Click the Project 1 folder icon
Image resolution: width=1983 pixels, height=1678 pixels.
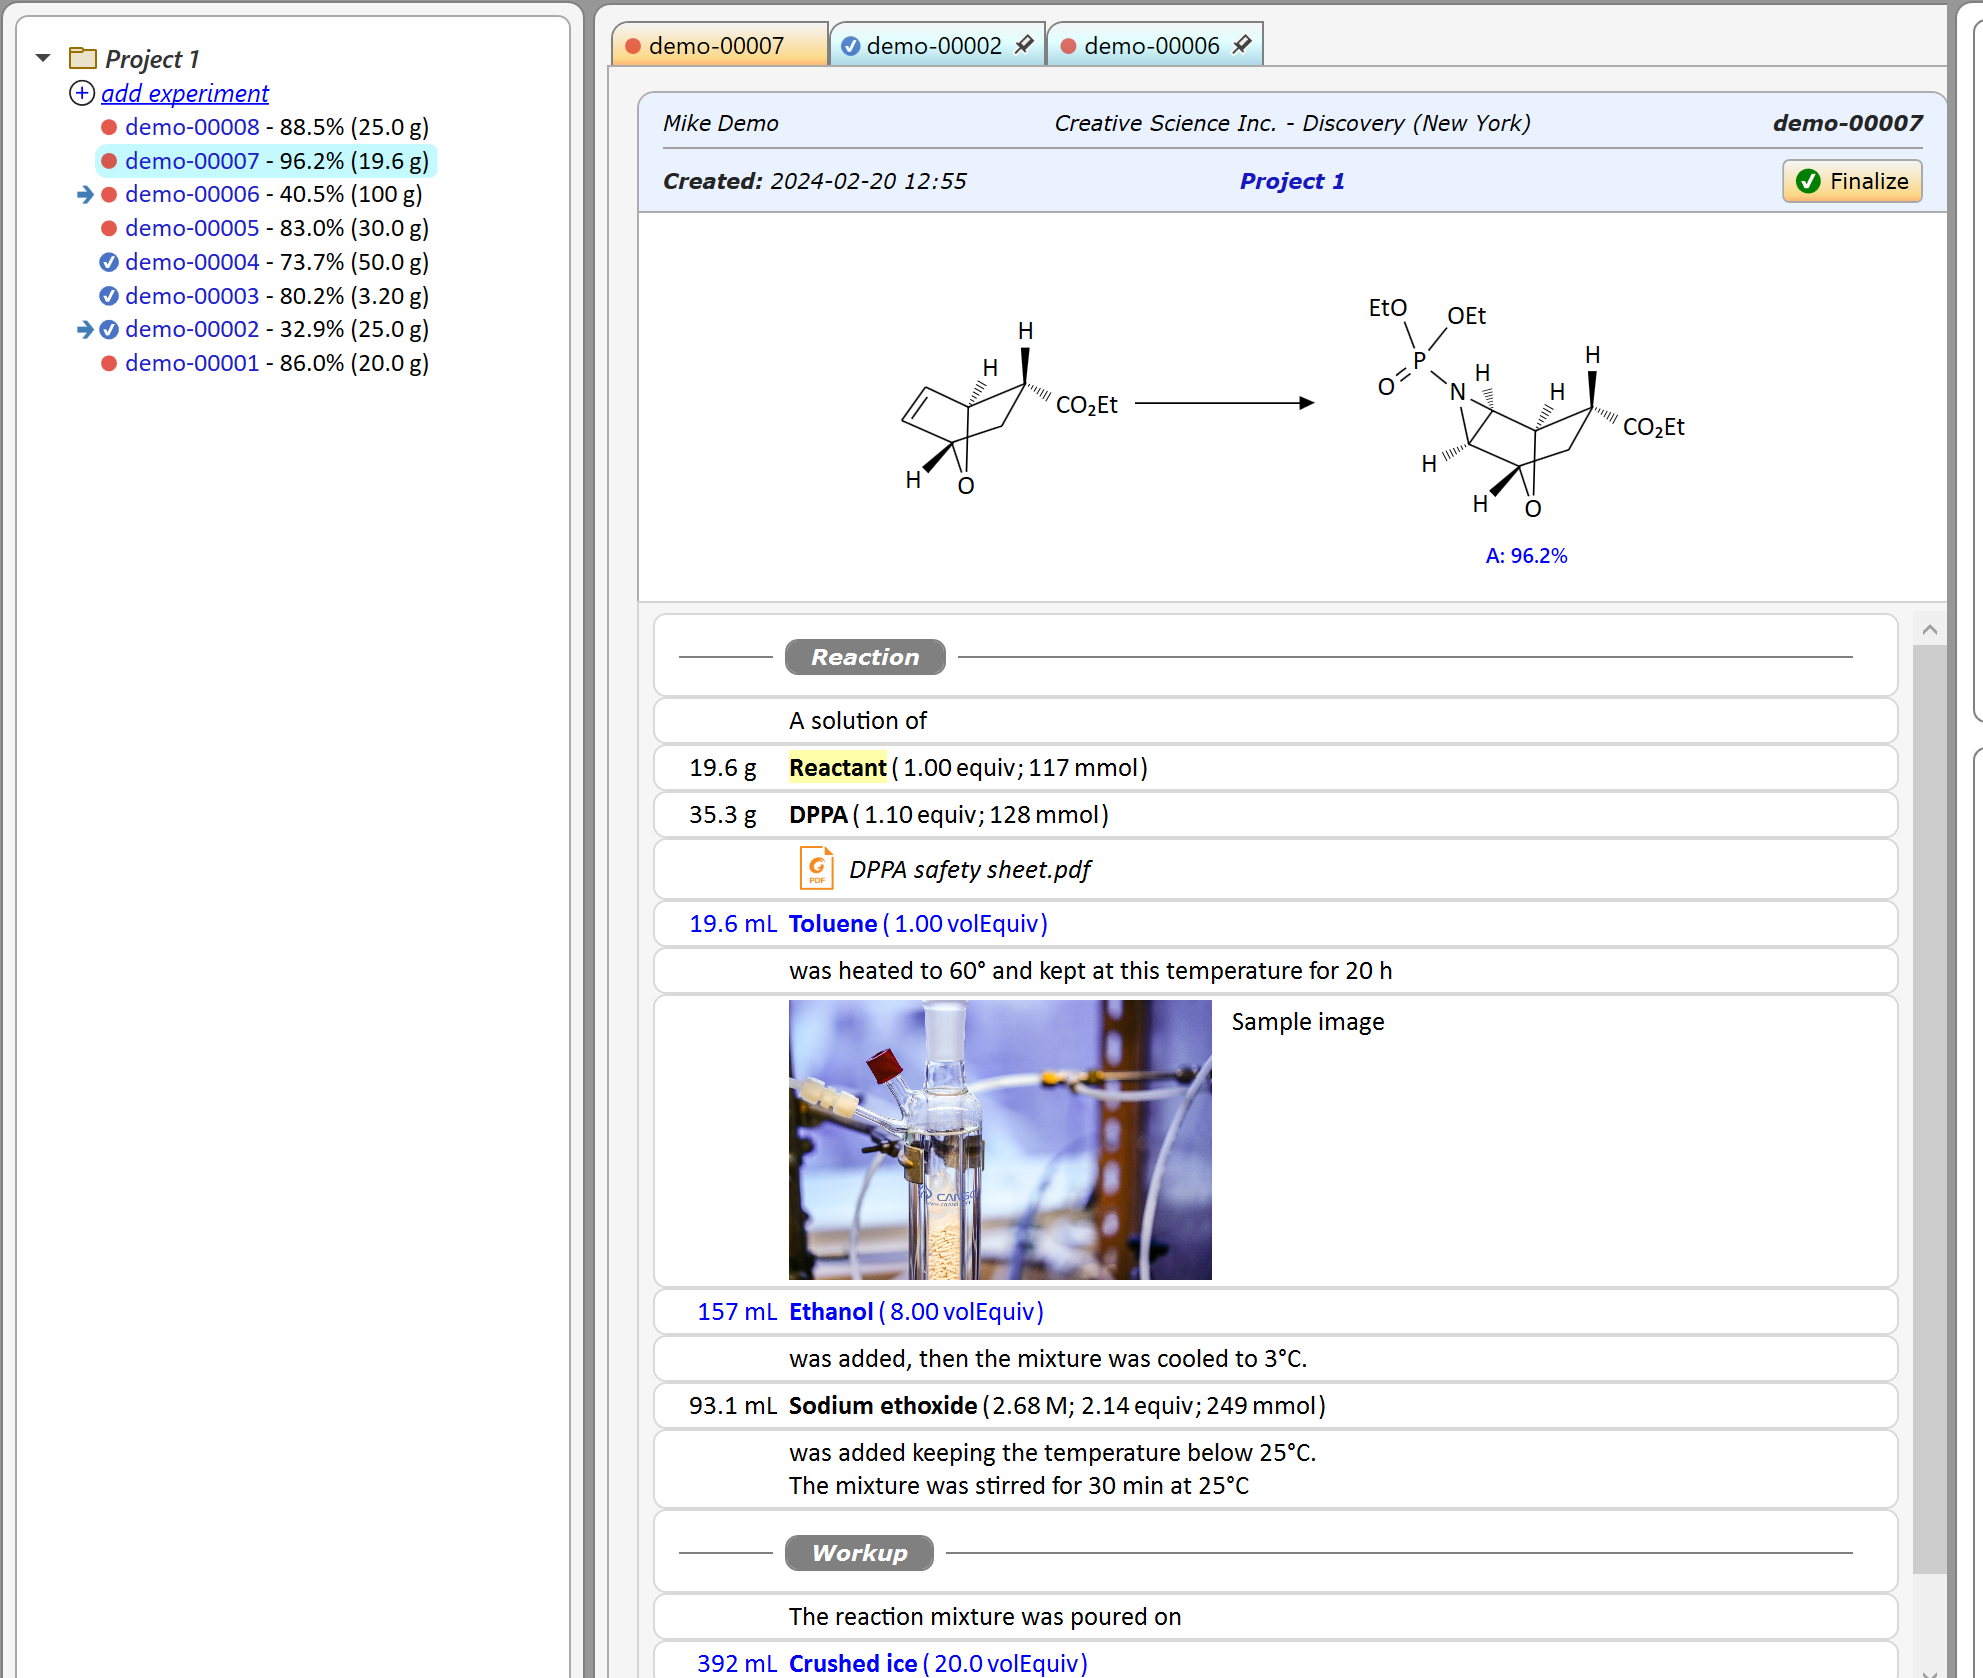tap(83, 59)
